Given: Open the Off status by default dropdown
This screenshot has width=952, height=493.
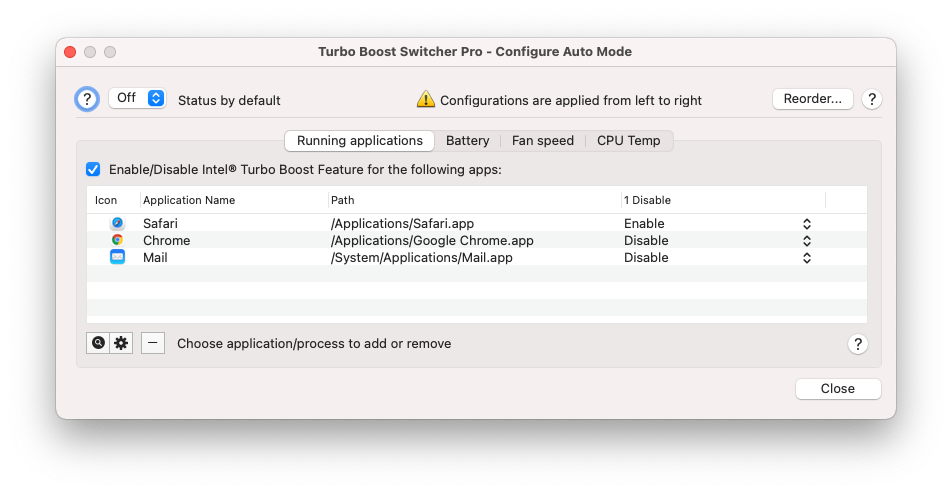Looking at the screenshot, I should 137,98.
